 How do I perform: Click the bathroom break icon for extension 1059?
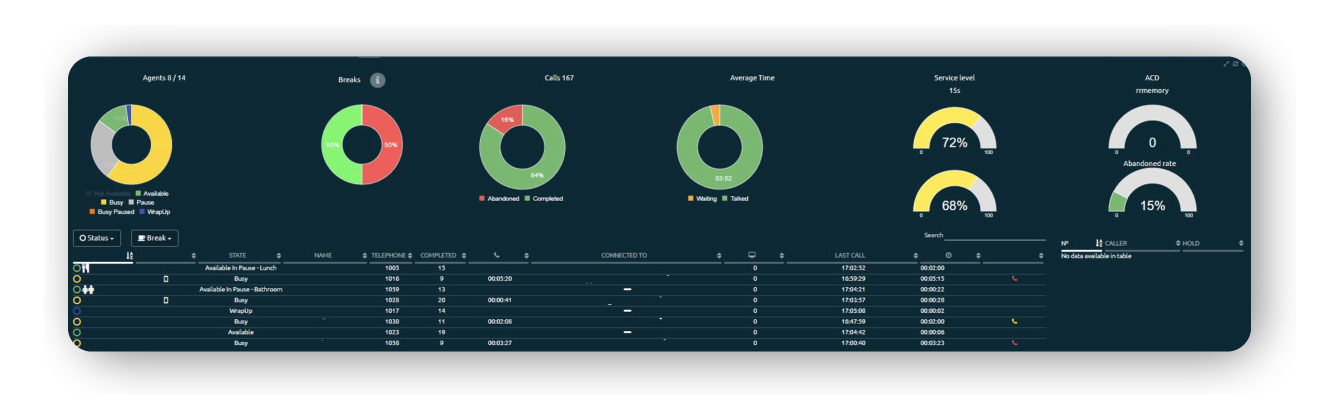tap(88, 290)
